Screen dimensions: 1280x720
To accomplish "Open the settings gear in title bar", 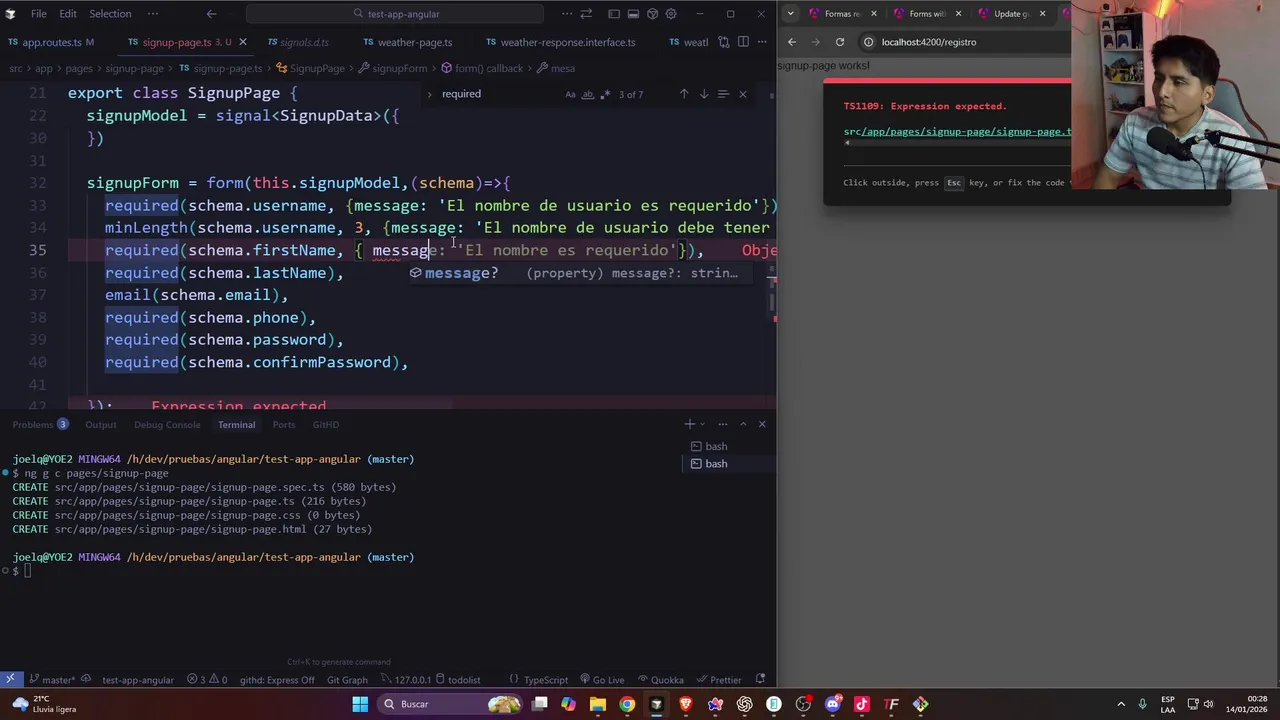I will pyautogui.click(x=671, y=14).
